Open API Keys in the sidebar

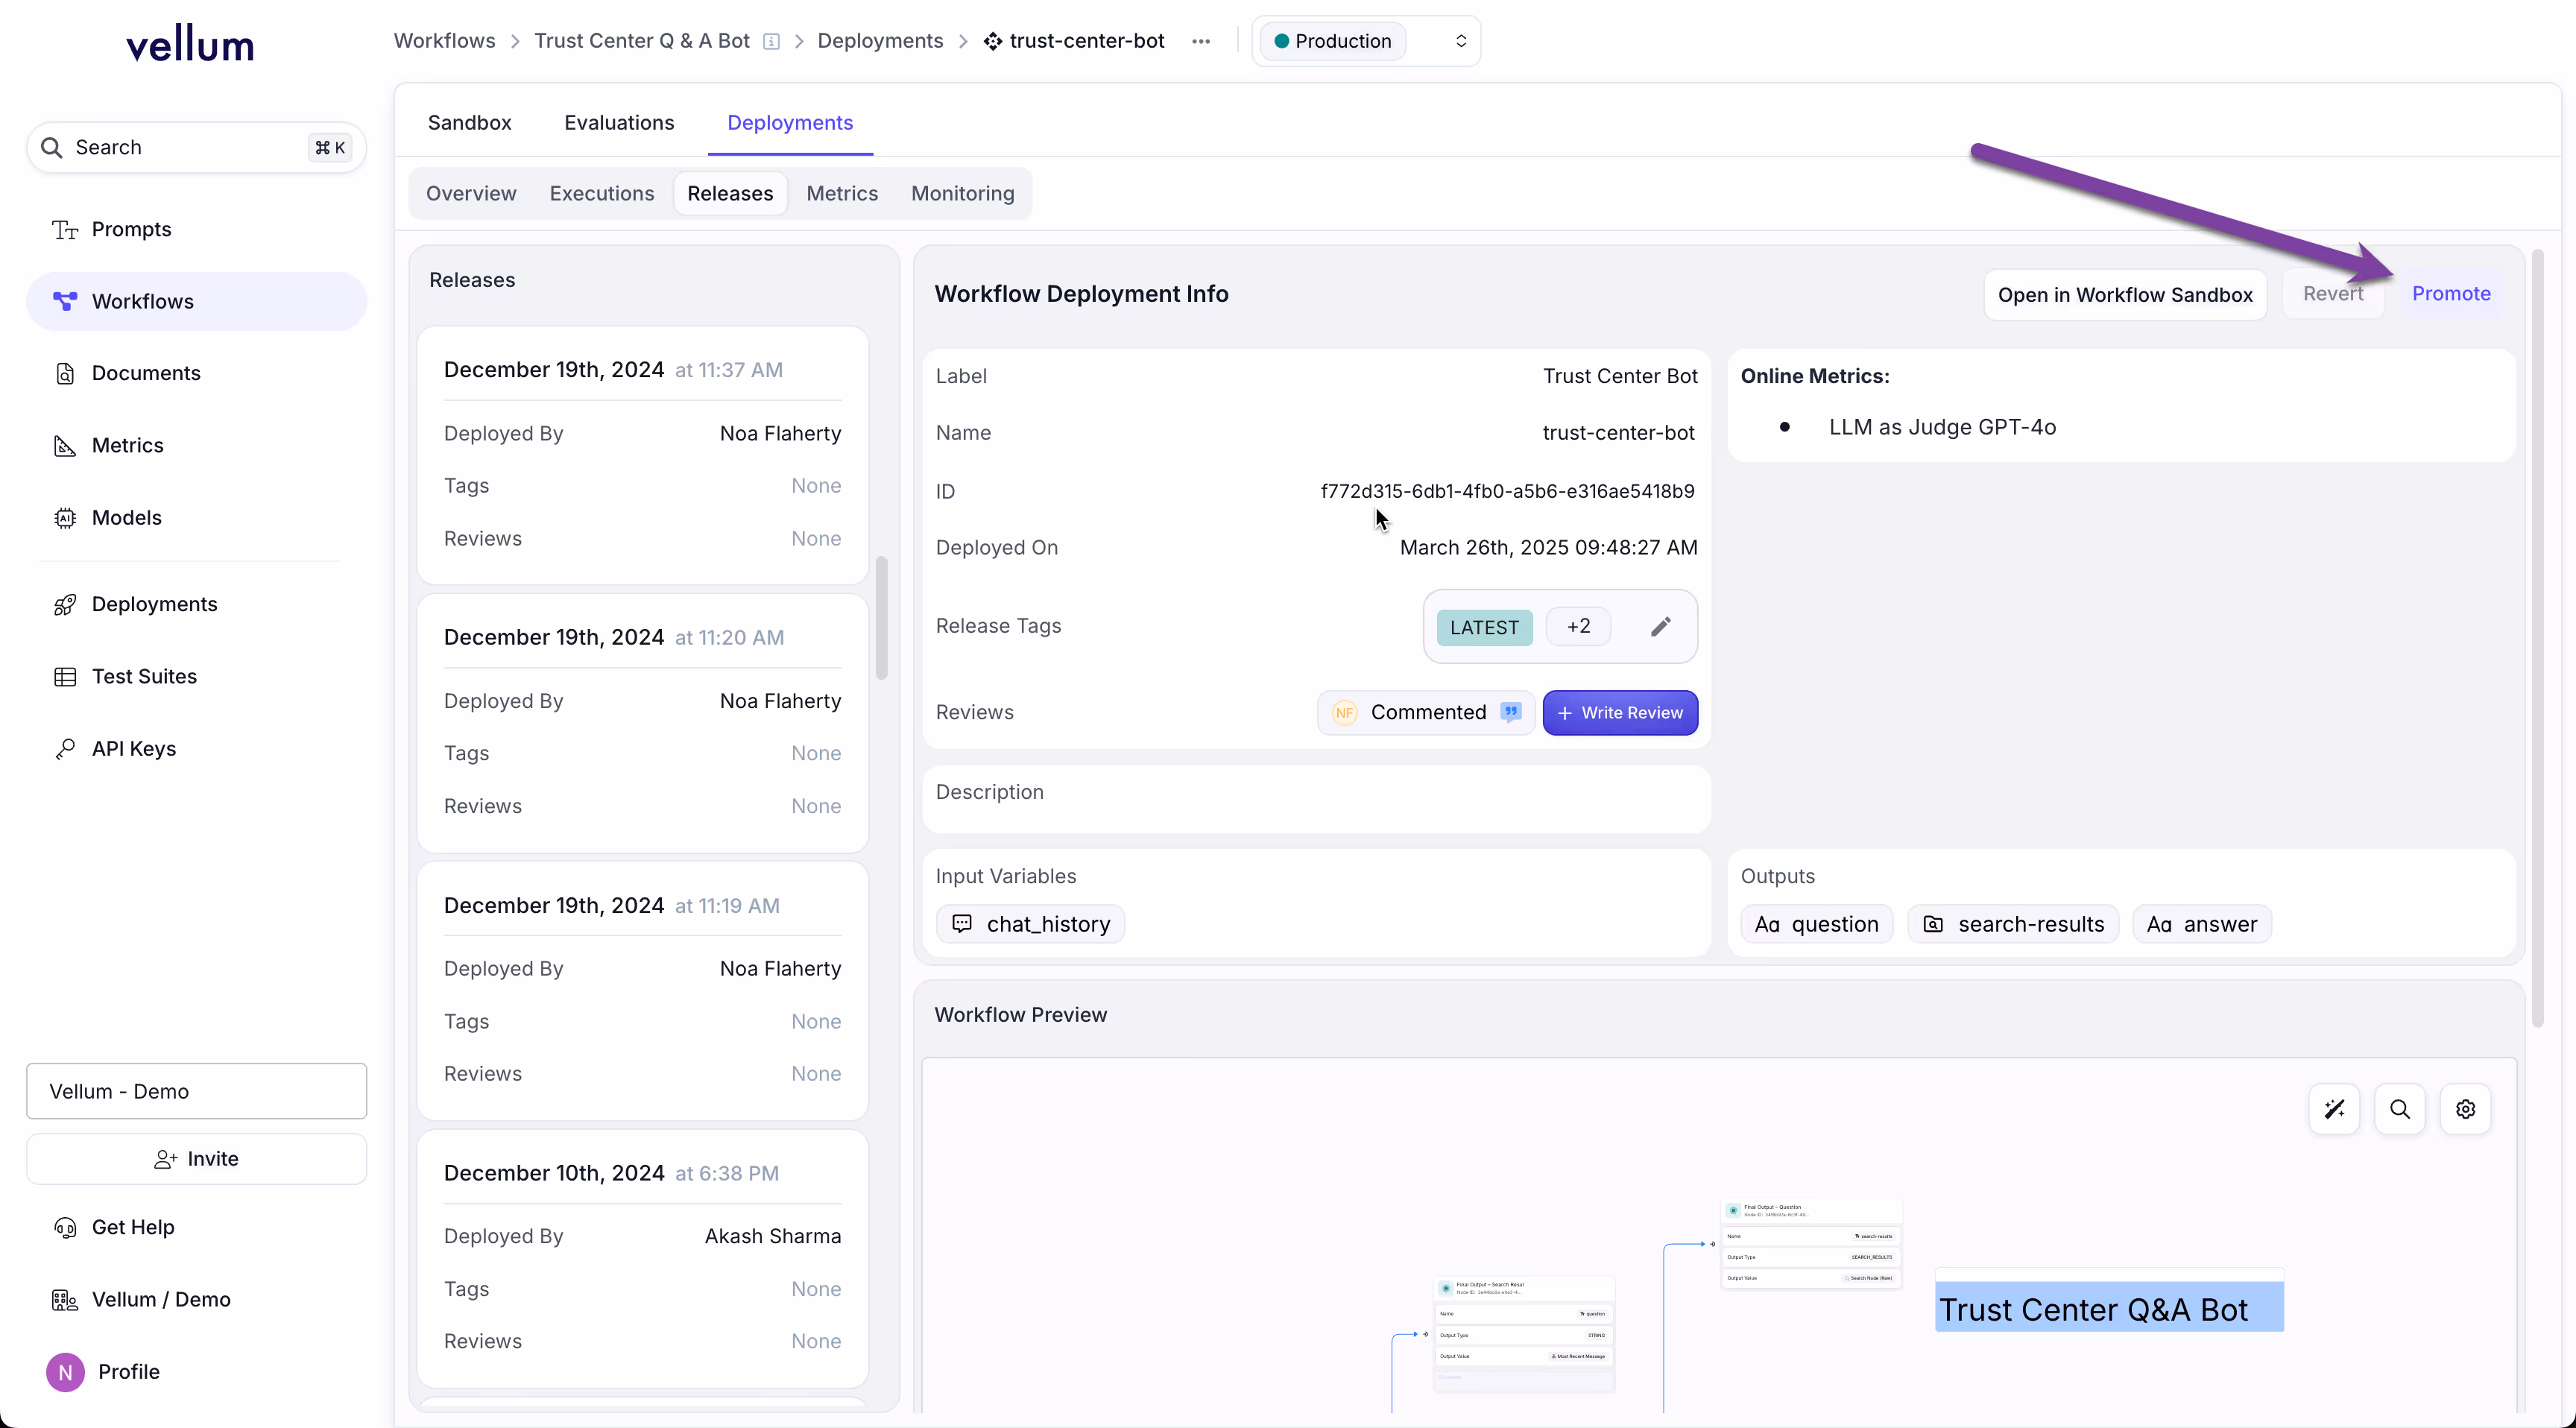click(133, 749)
